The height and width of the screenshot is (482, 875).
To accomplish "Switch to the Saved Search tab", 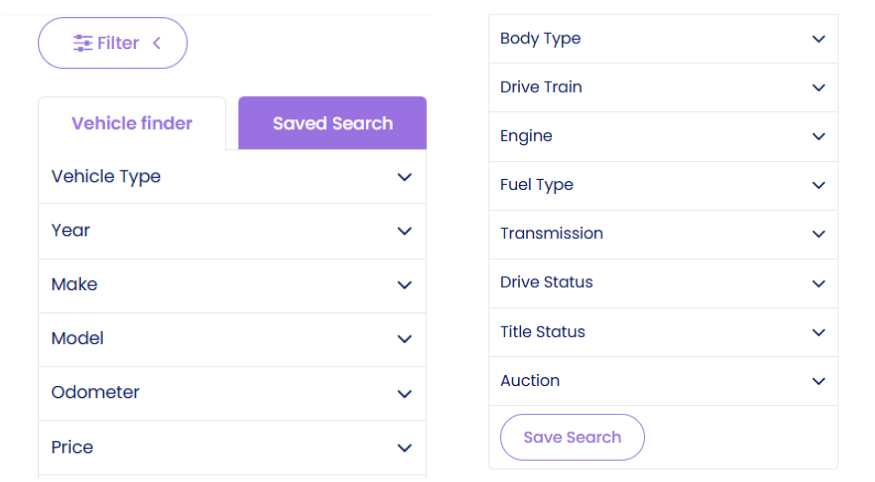I will [x=332, y=124].
